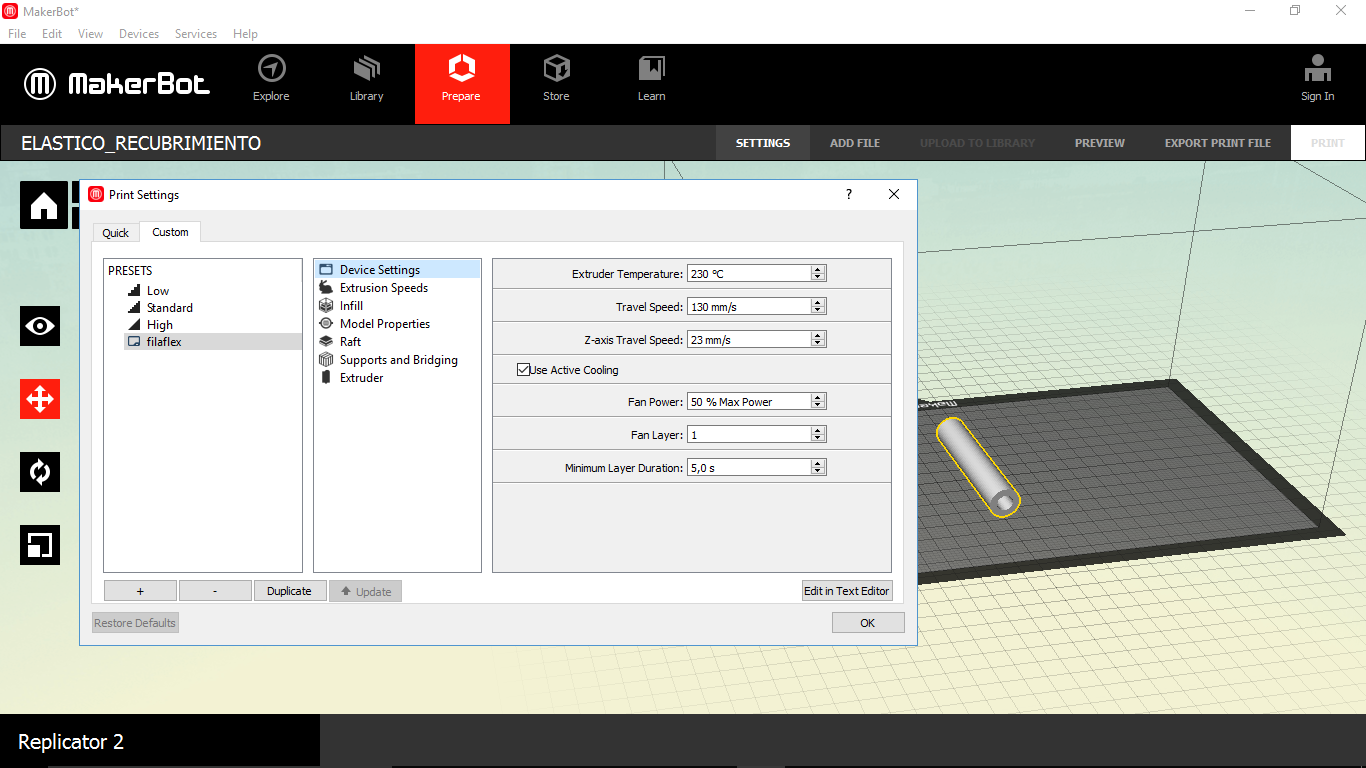Open the Devices menu

139,33
